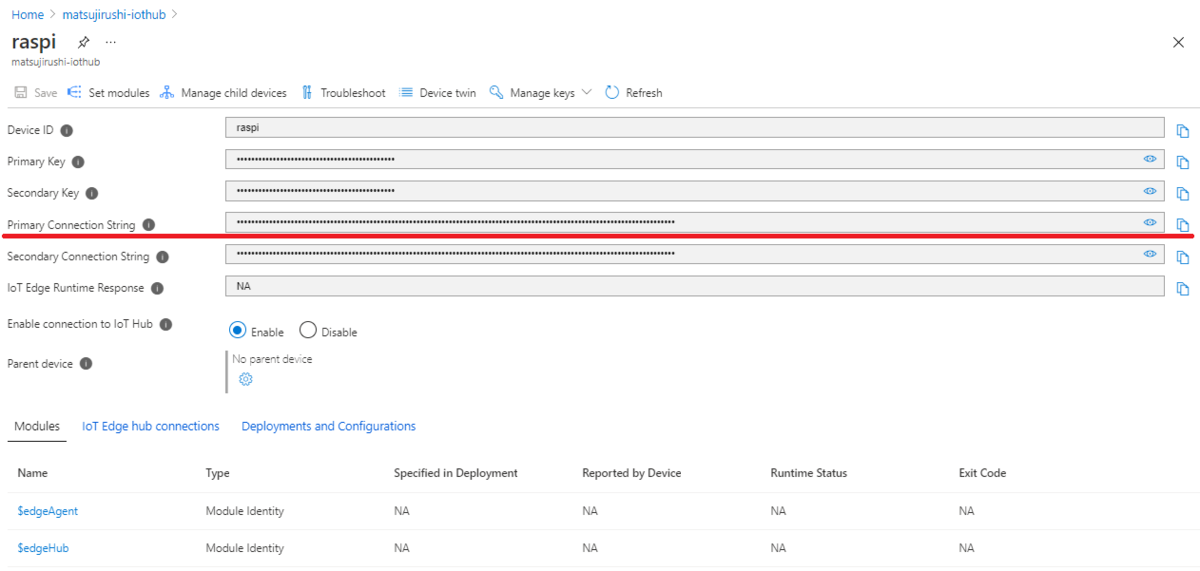Go to Home in breadcrumb
1200x571 pixels.
coord(27,15)
